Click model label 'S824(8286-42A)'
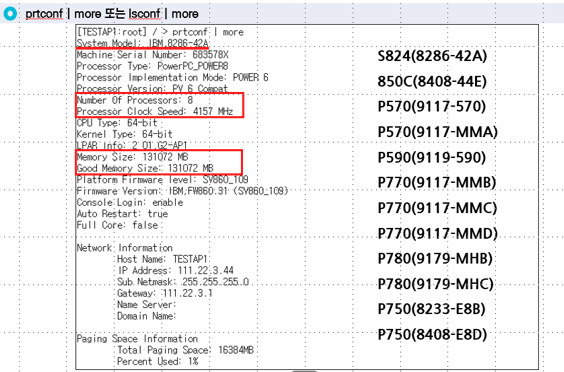564x372 pixels. (x=432, y=56)
